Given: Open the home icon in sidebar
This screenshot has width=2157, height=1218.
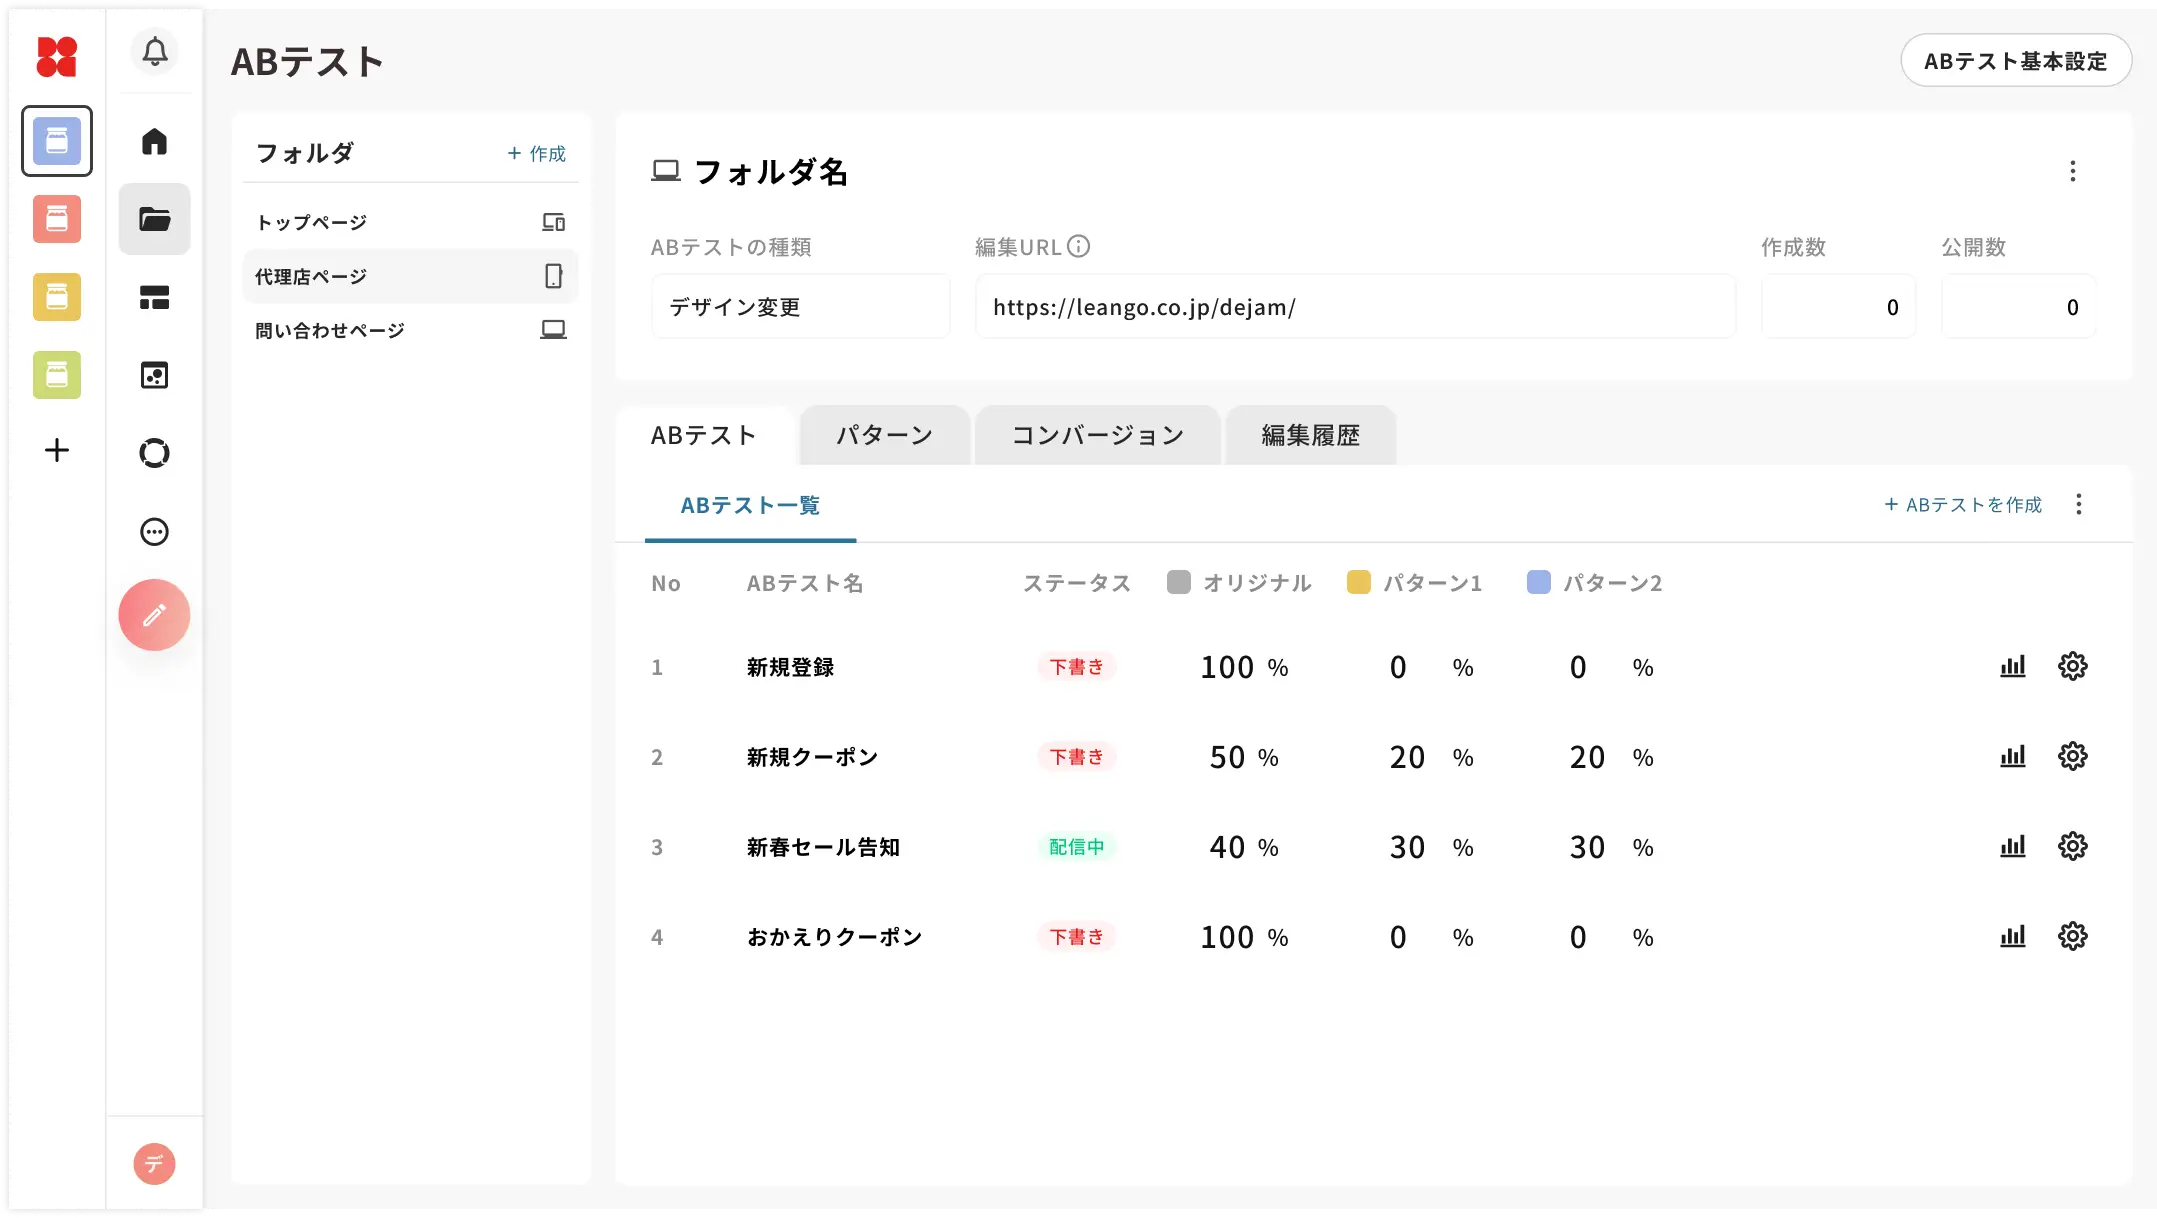Looking at the screenshot, I should (x=154, y=141).
